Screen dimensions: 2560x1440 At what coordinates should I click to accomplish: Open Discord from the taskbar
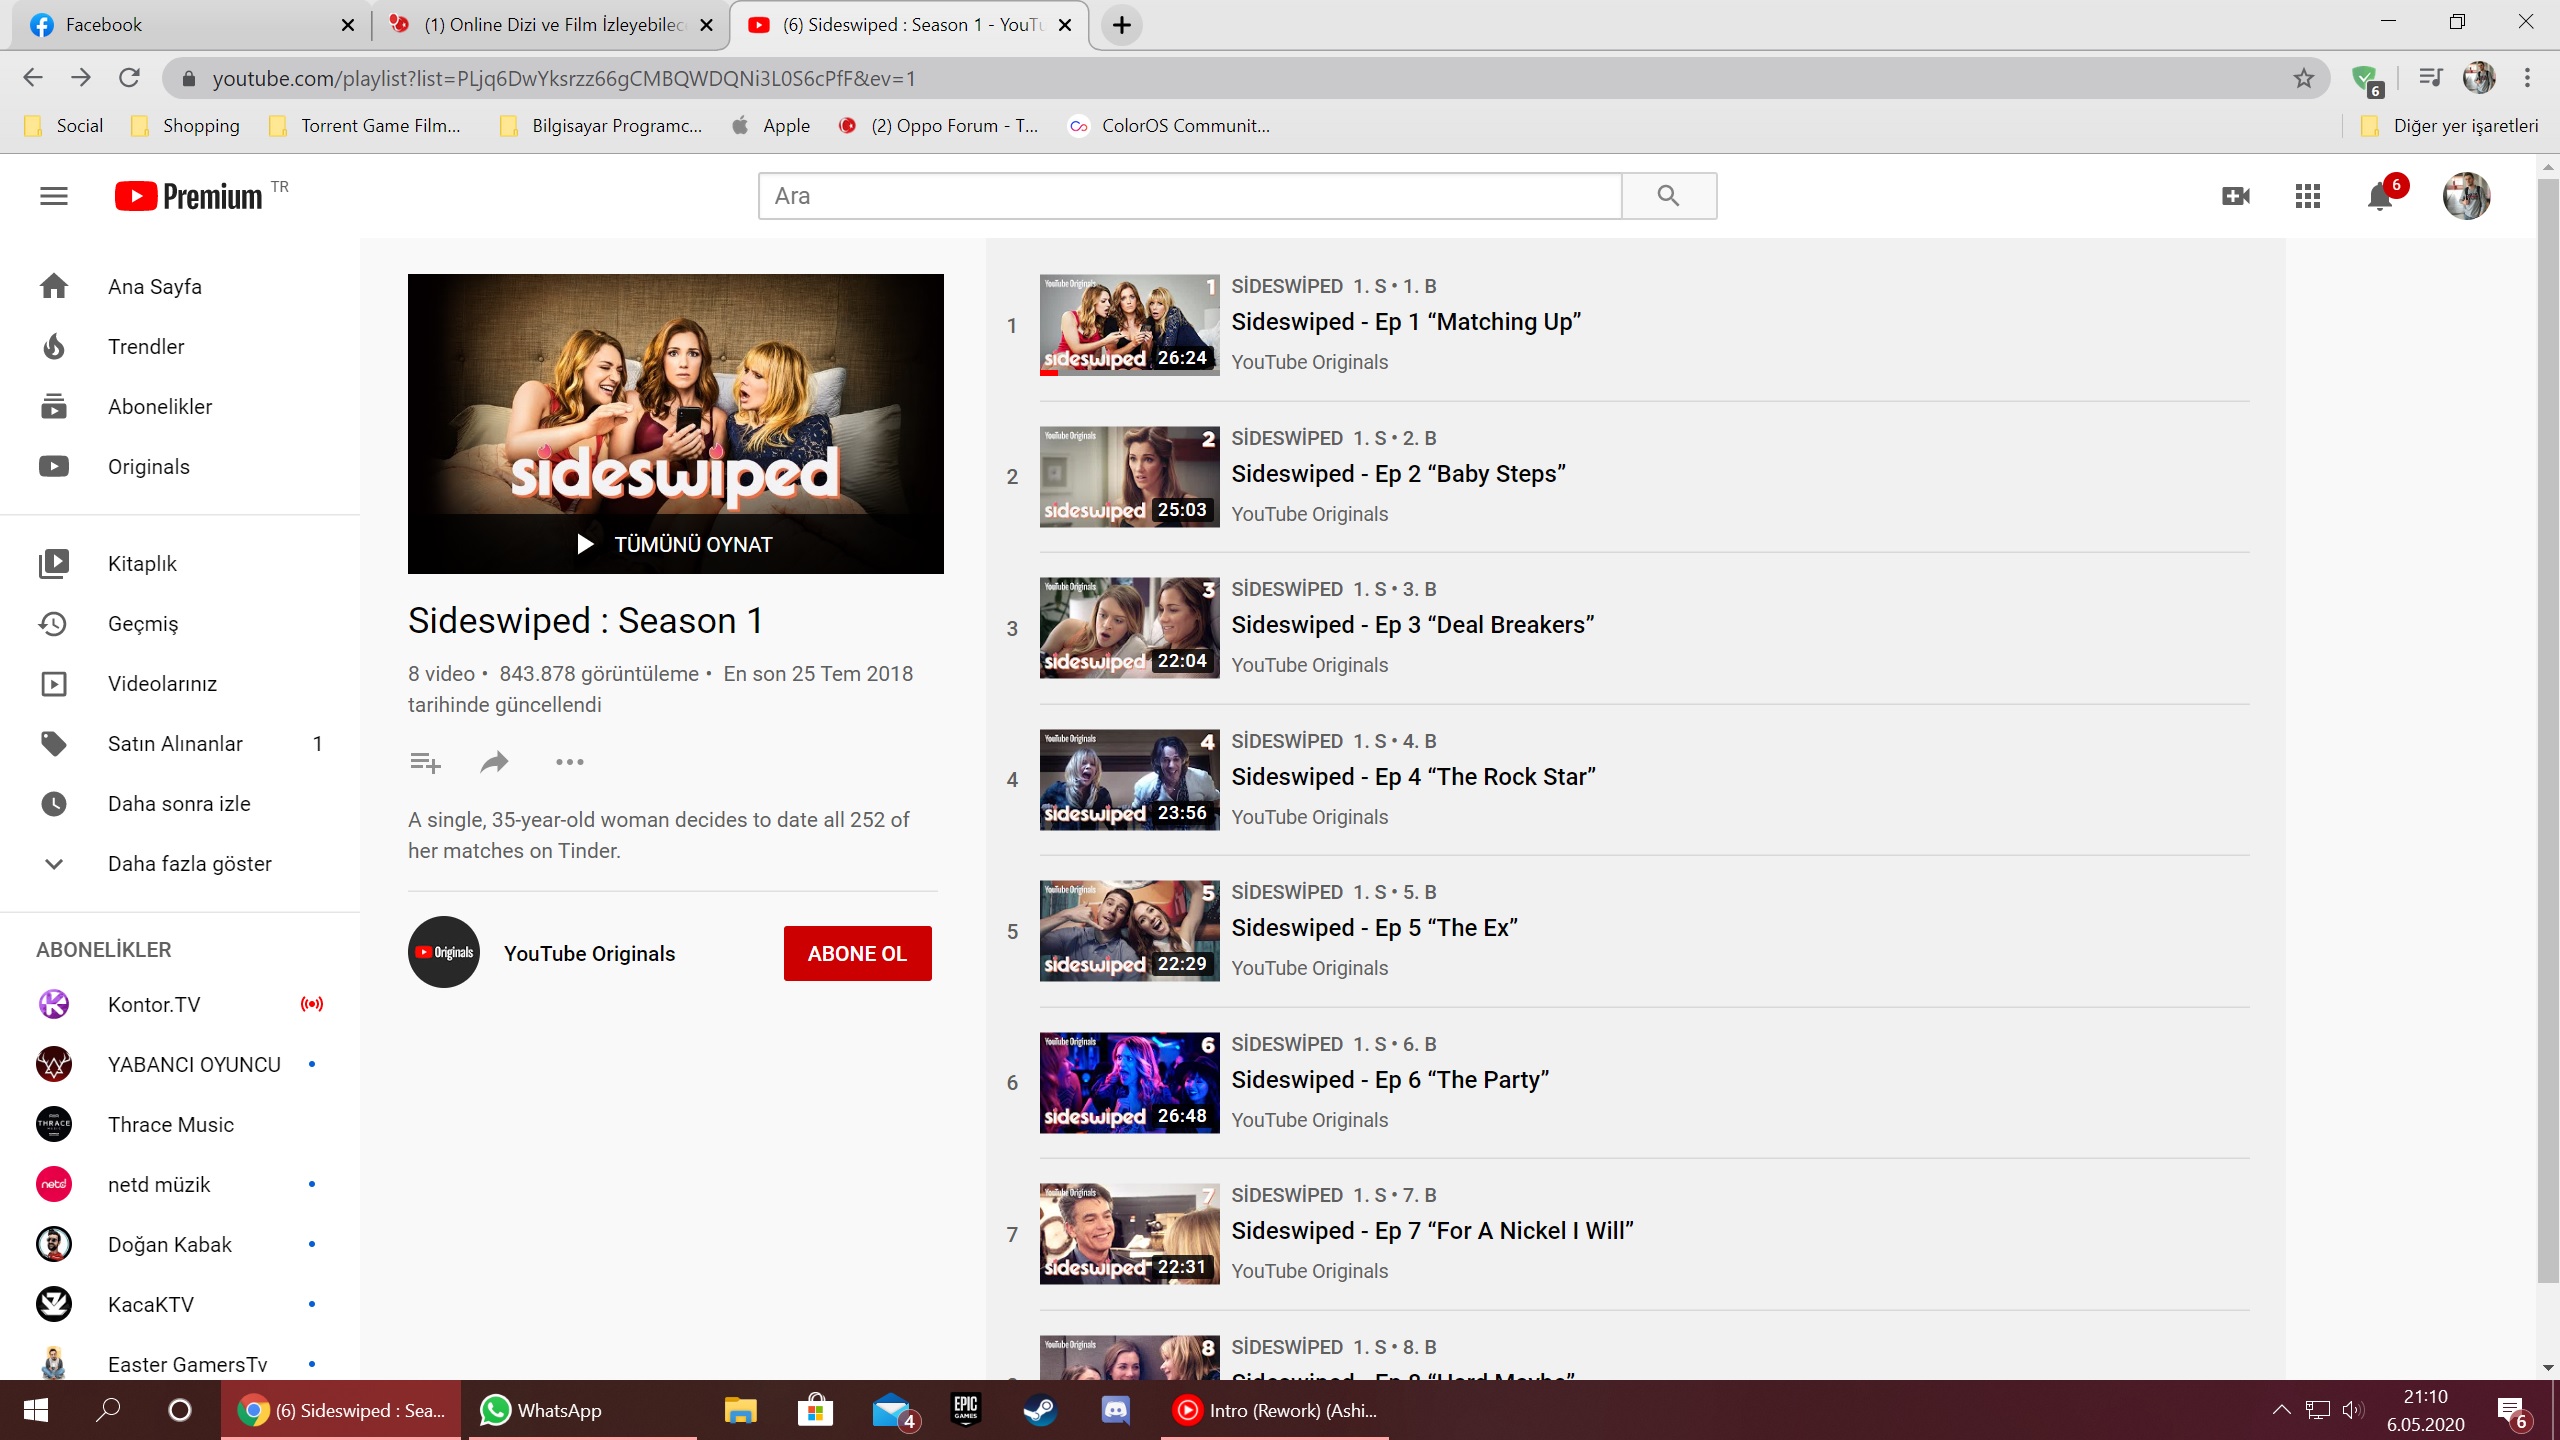tap(1115, 1410)
